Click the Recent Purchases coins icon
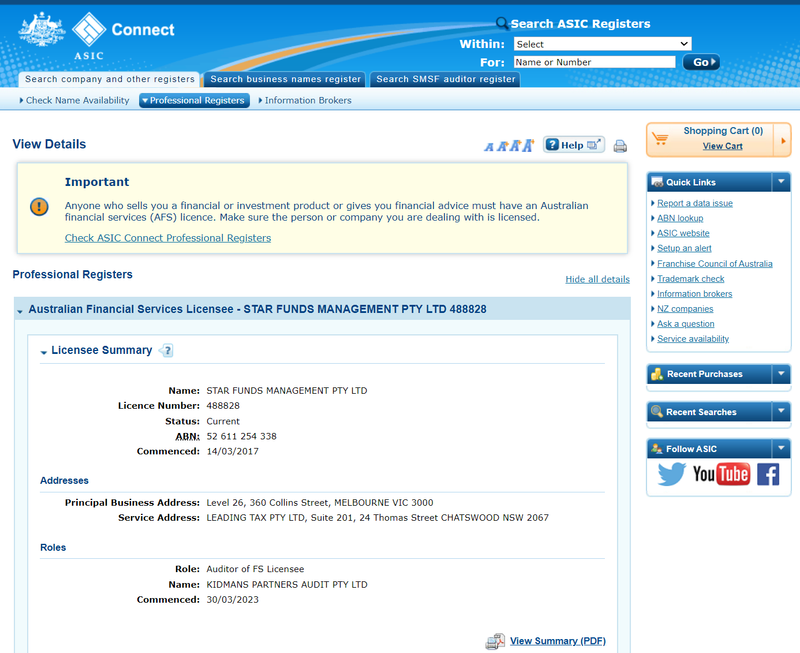 pyautogui.click(x=657, y=374)
